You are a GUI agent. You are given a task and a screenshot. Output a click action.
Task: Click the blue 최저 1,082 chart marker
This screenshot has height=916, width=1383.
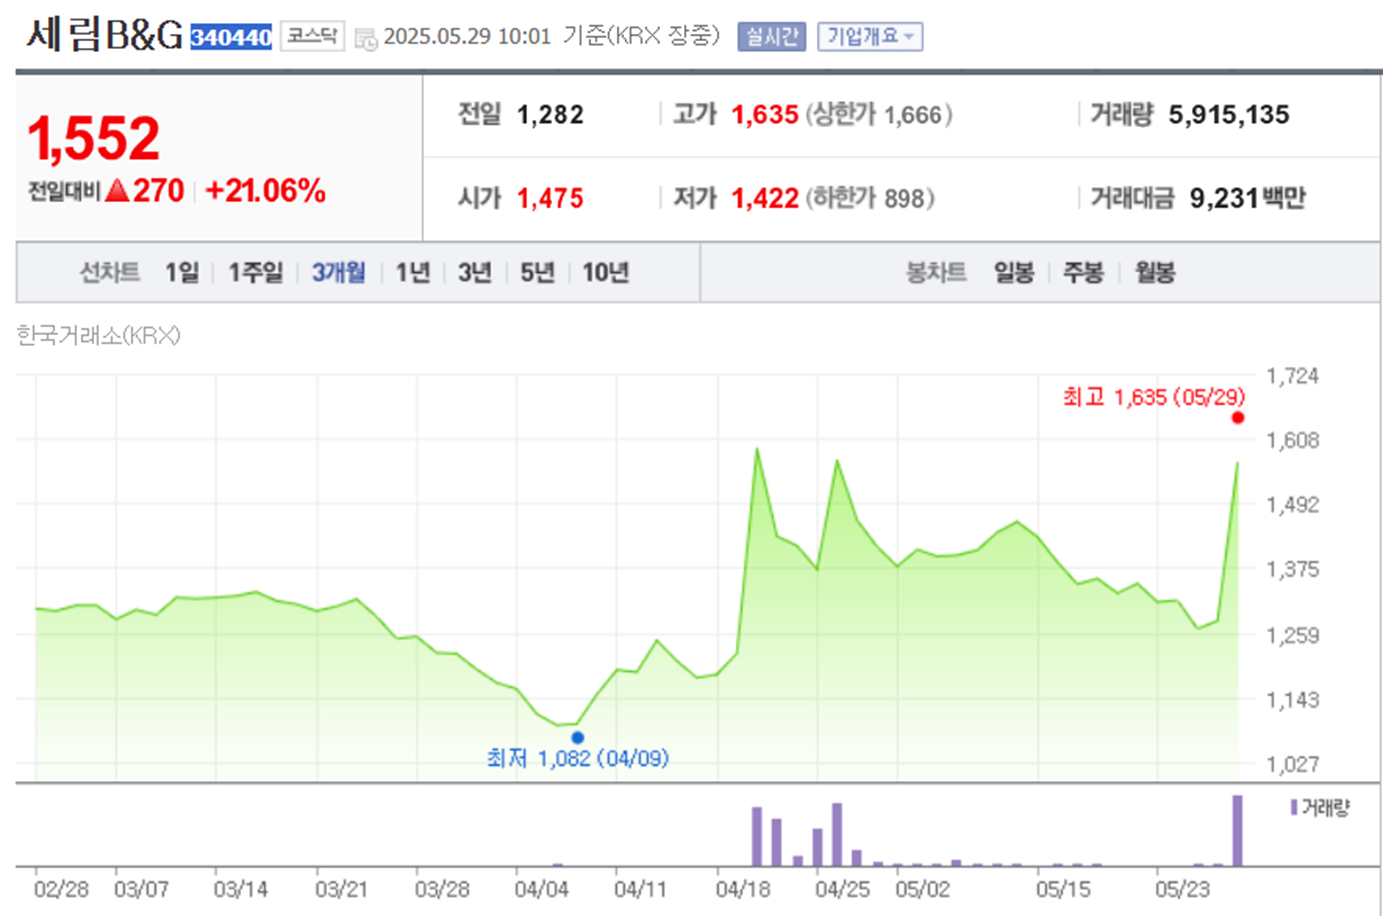(x=577, y=738)
